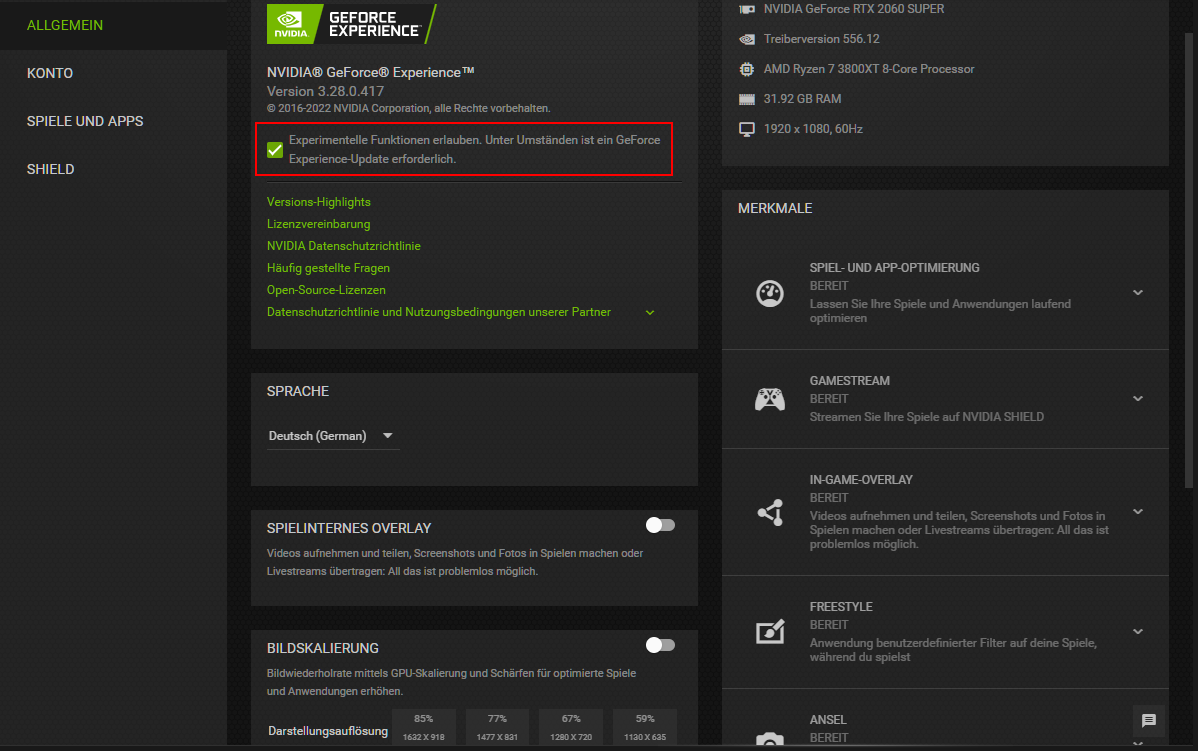Expand Spiel- und App-Optimierung section chevron

(1138, 293)
